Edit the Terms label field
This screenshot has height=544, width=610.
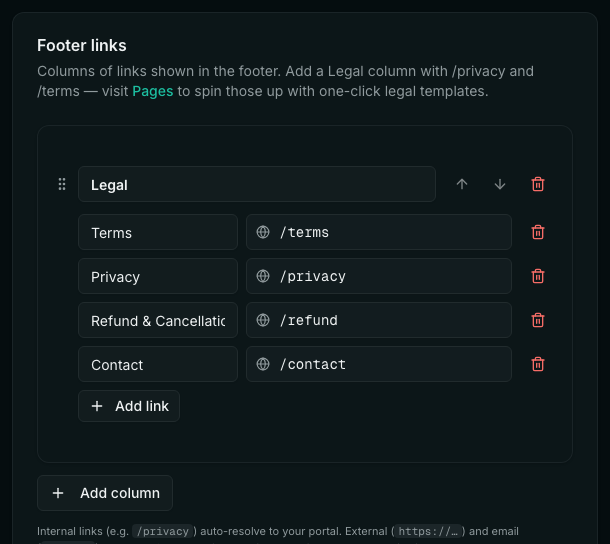tap(158, 232)
